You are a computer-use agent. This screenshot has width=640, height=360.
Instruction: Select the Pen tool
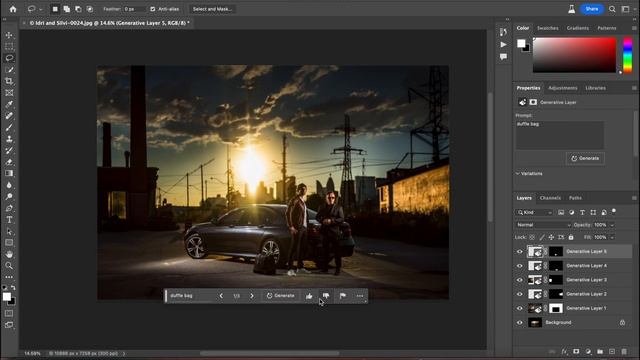click(x=9, y=208)
